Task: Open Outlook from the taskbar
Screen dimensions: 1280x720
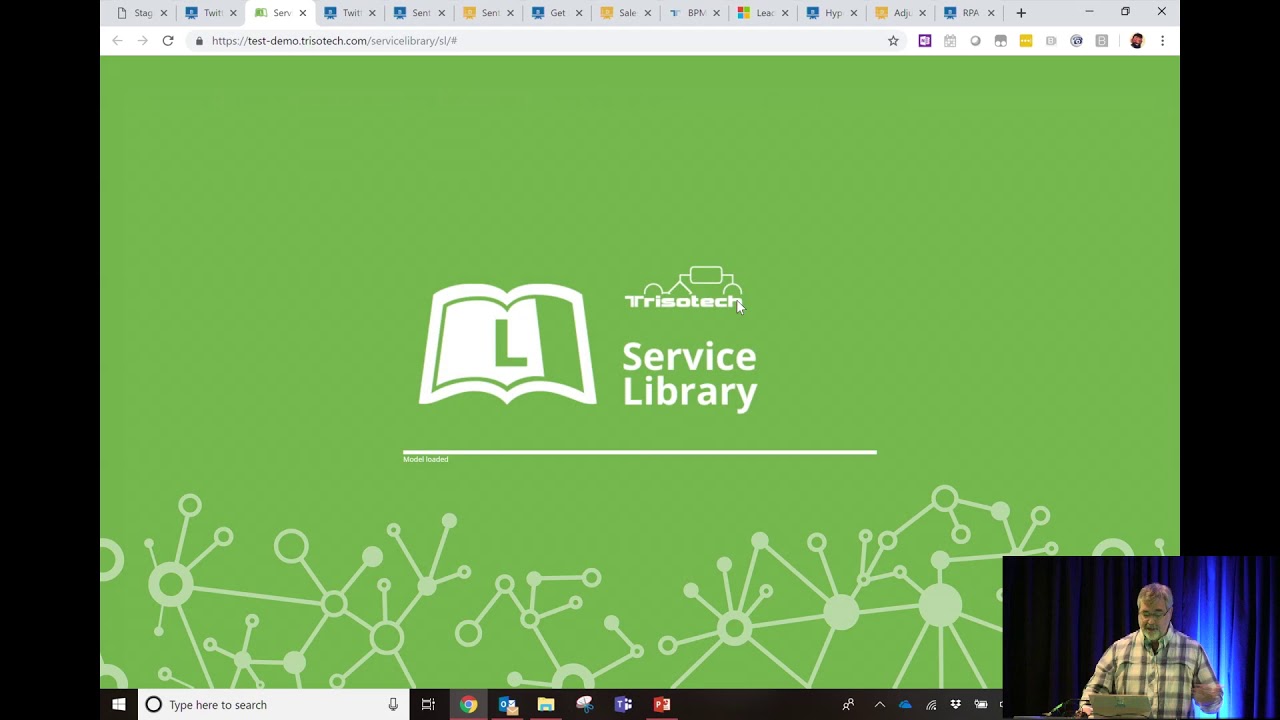Action: pos(507,705)
